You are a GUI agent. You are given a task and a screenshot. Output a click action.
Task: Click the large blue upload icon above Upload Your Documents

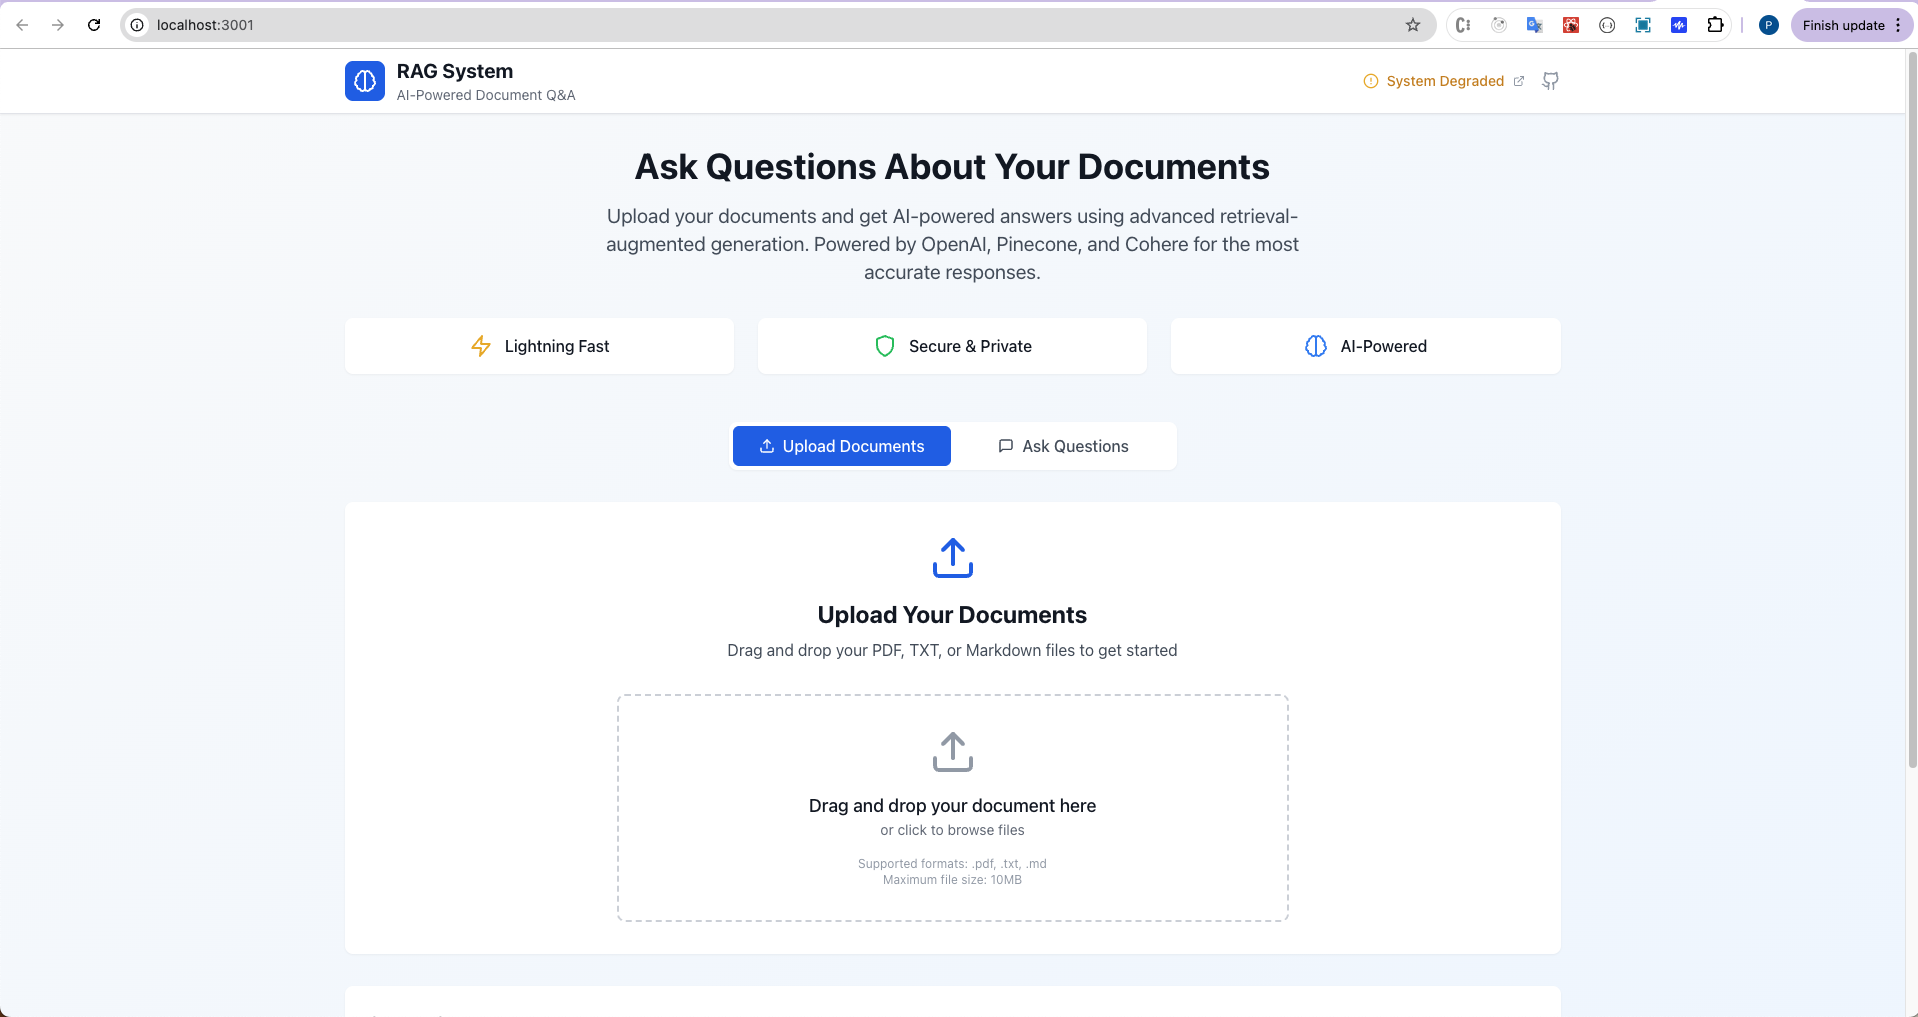click(953, 558)
